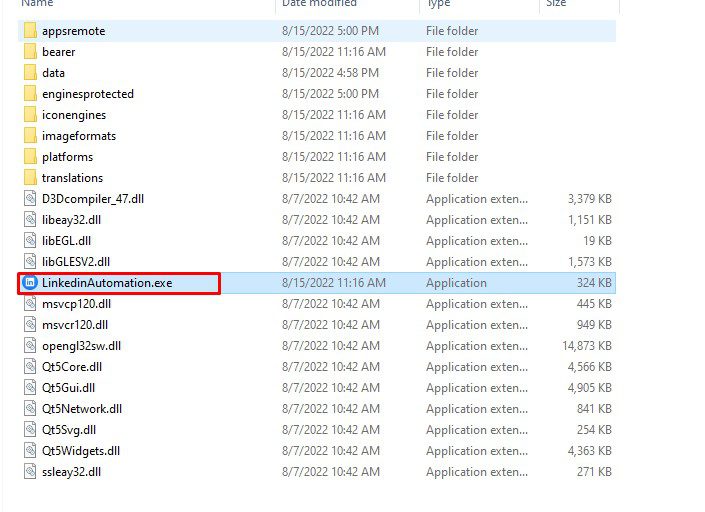The image size is (705, 512).
Task: Click the opengl32sw.dll file icon
Action: click(x=30, y=346)
